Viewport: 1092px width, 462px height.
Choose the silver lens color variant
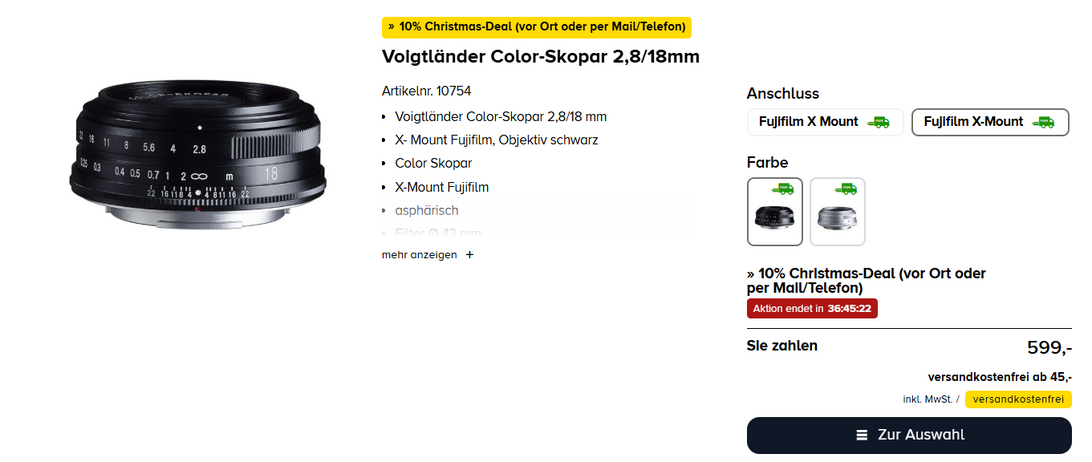838,212
